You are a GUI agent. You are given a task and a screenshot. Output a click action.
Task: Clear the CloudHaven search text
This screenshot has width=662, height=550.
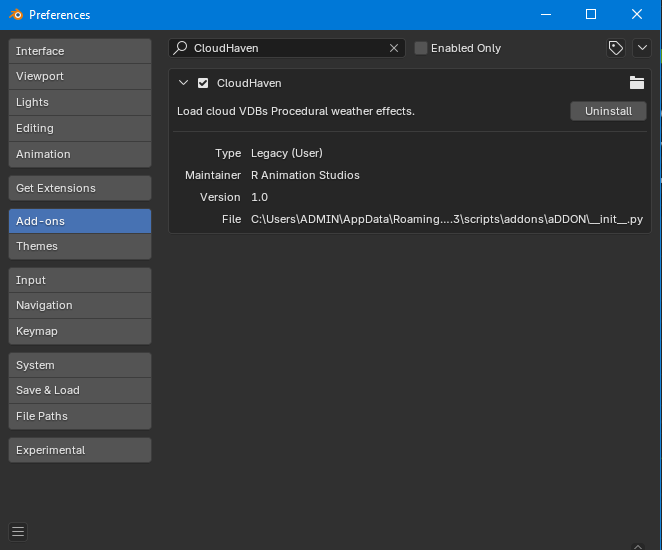(393, 48)
